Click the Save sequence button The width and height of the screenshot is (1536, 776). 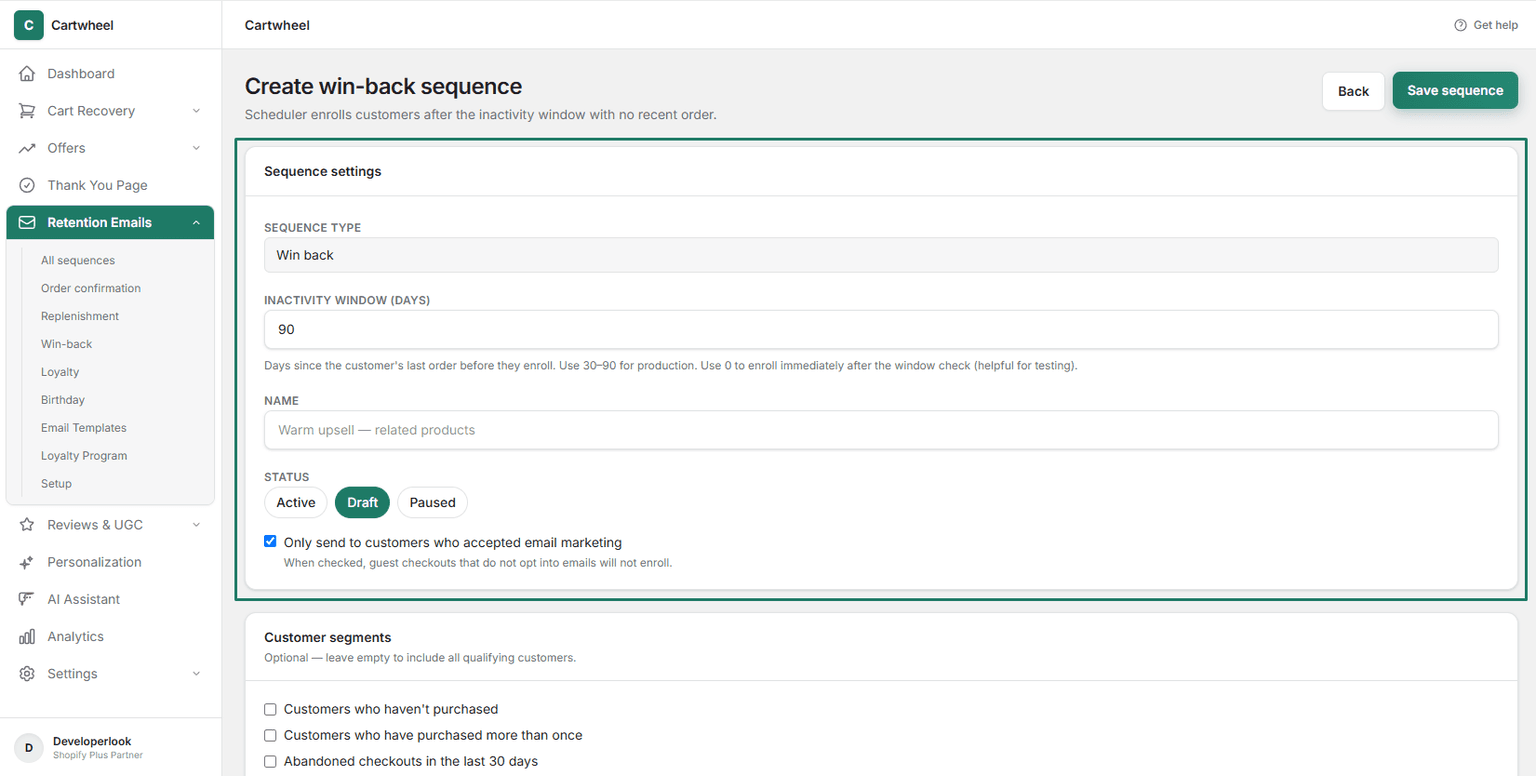click(1455, 90)
